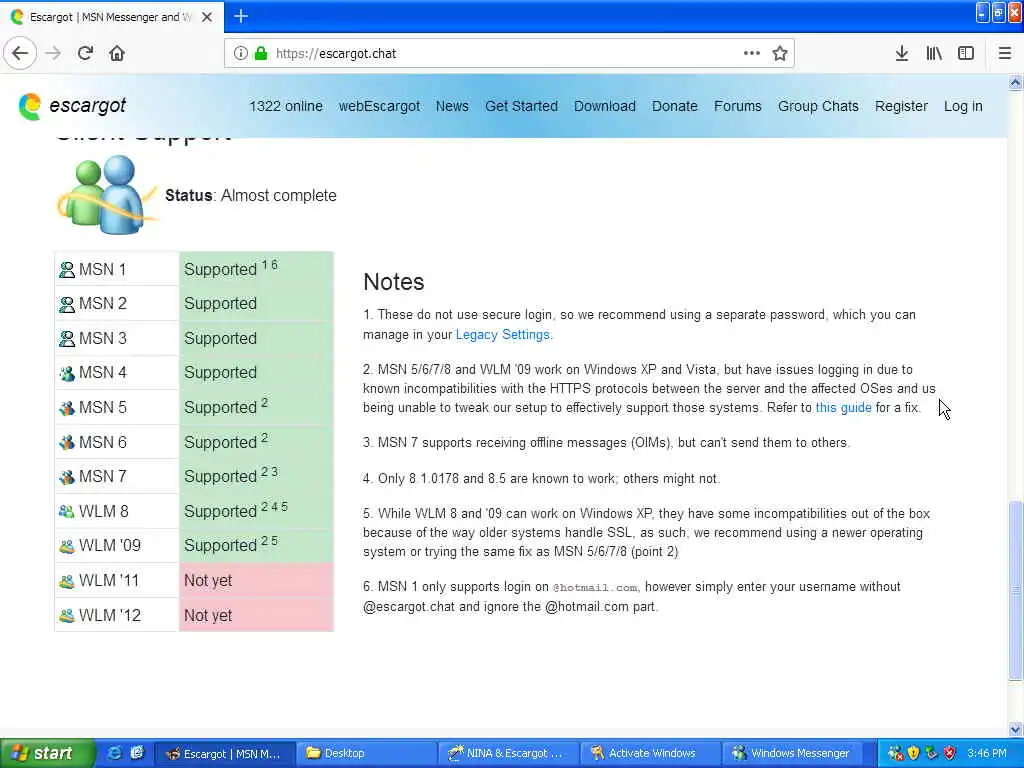The image size is (1024, 768).
Task: Open the Download page
Action: tap(605, 106)
